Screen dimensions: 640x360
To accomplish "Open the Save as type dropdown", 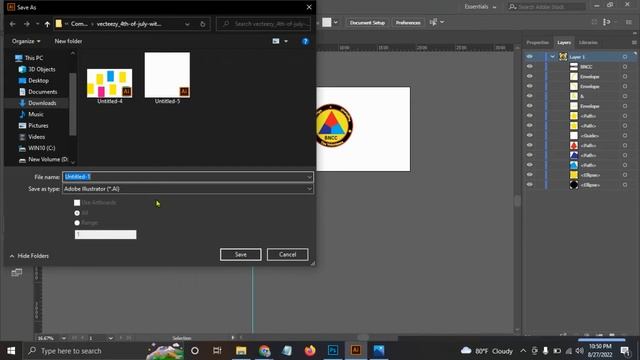I will click(309, 189).
